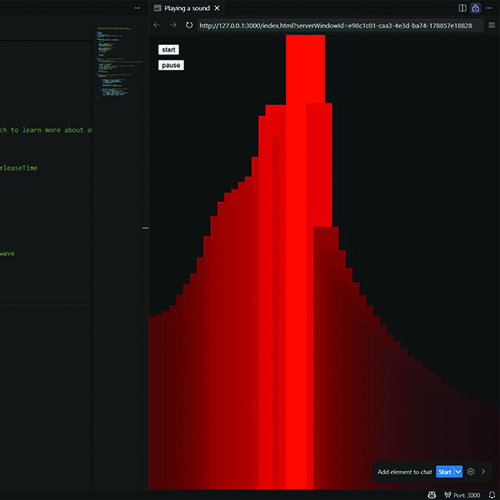The width and height of the screenshot is (500, 500).
Task: Select the Playing a sound tab
Action: pyautogui.click(x=187, y=8)
